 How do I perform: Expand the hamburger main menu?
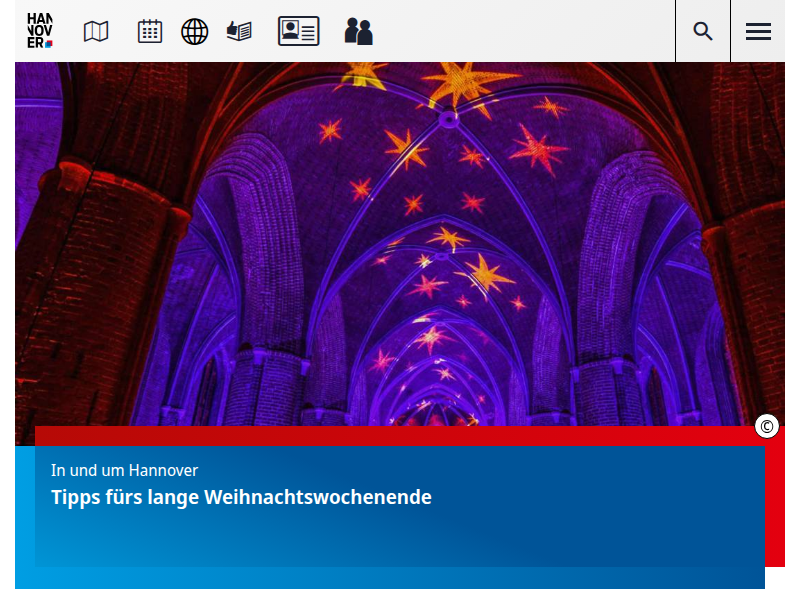(758, 31)
